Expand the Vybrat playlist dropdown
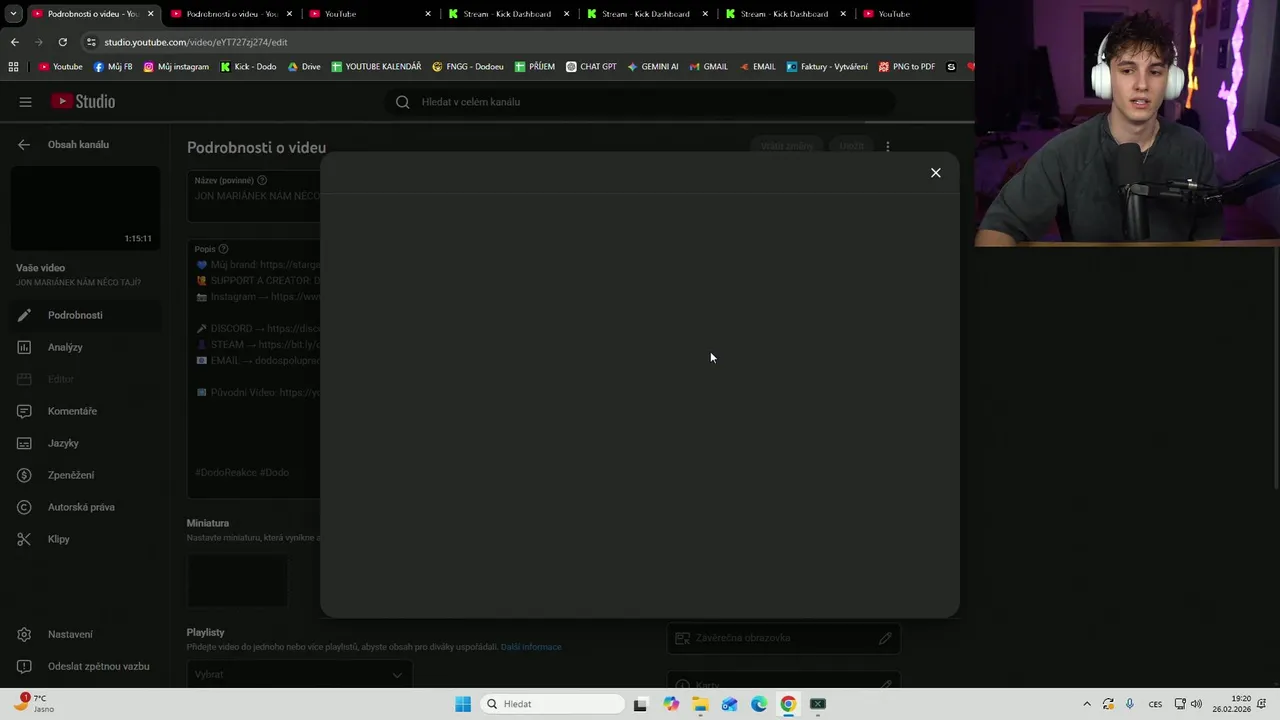The height and width of the screenshot is (720, 1280). pyautogui.click(x=299, y=674)
